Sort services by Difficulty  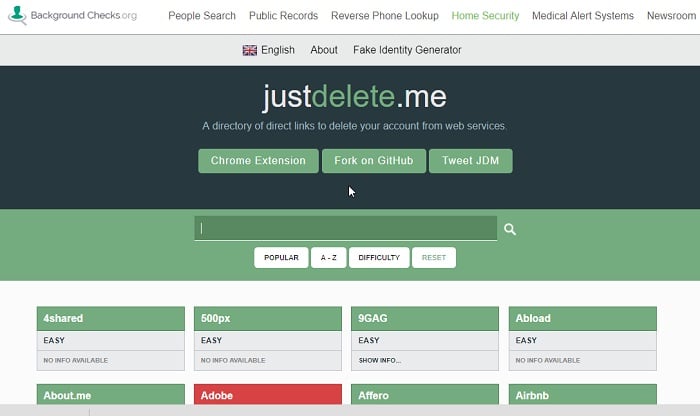379,258
